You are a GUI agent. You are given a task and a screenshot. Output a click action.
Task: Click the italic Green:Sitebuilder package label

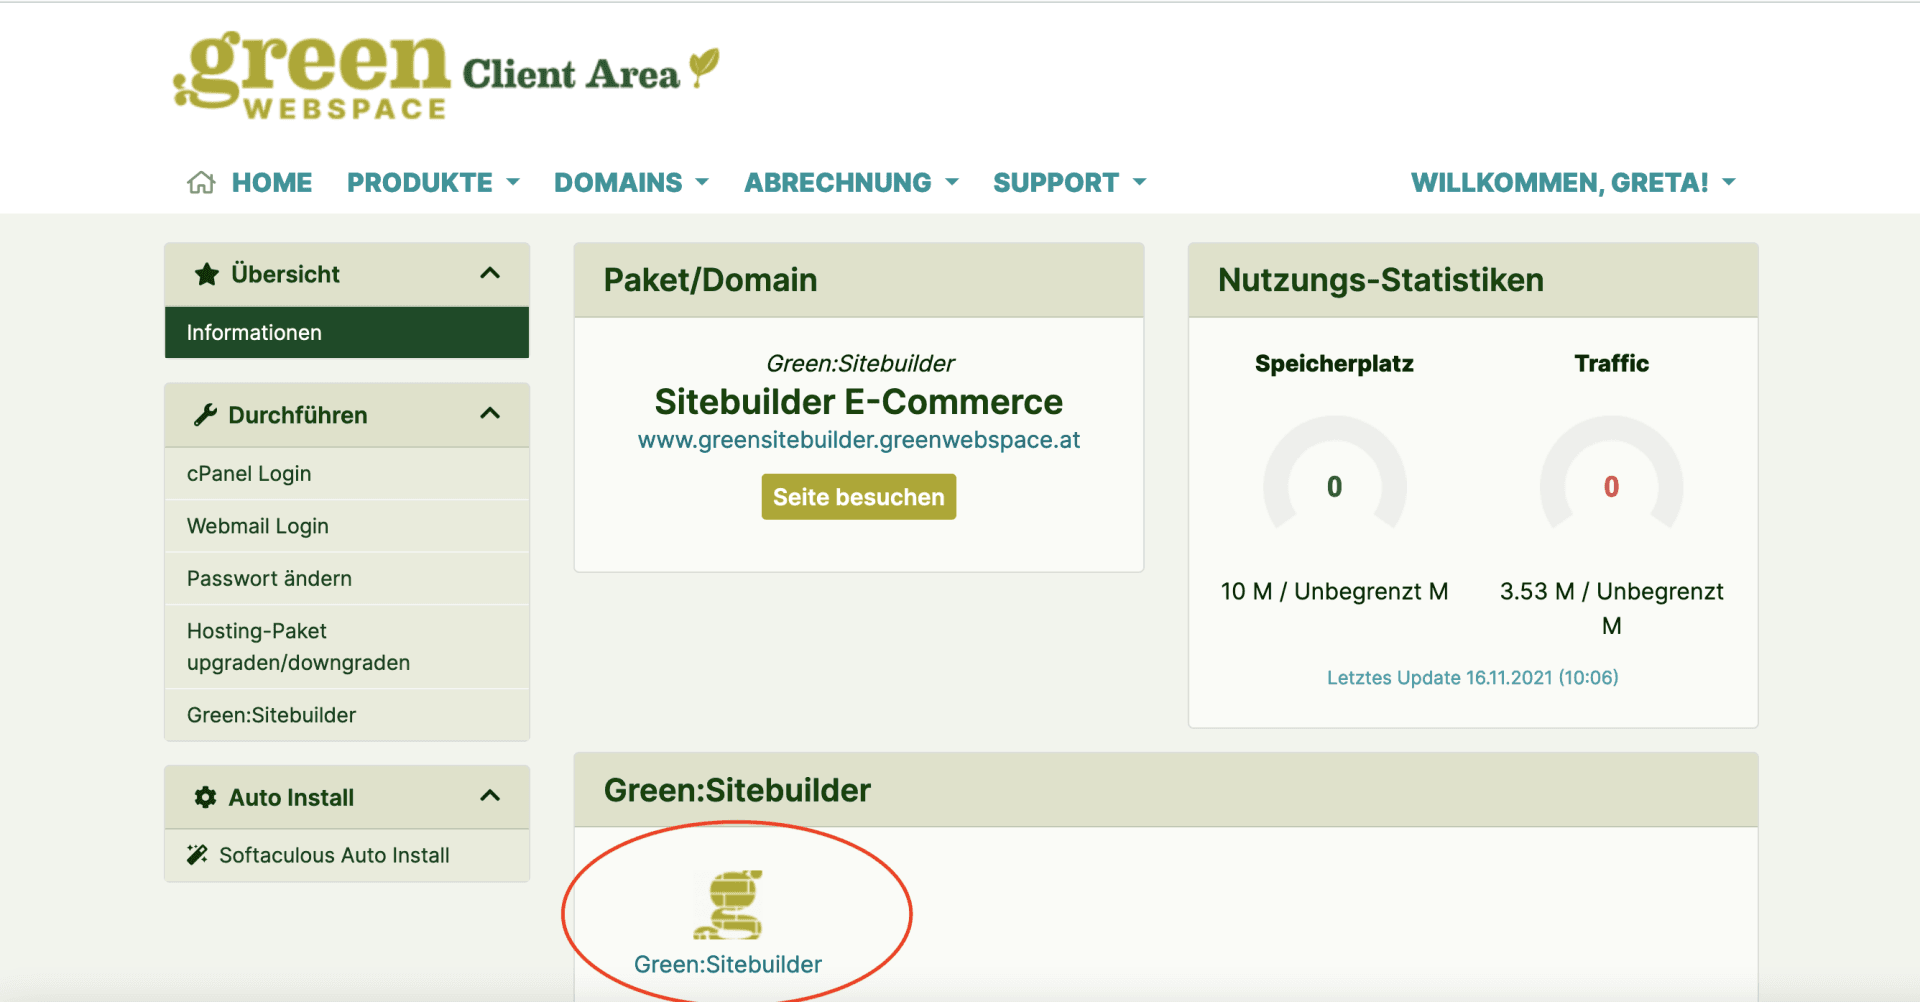click(860, 363)
